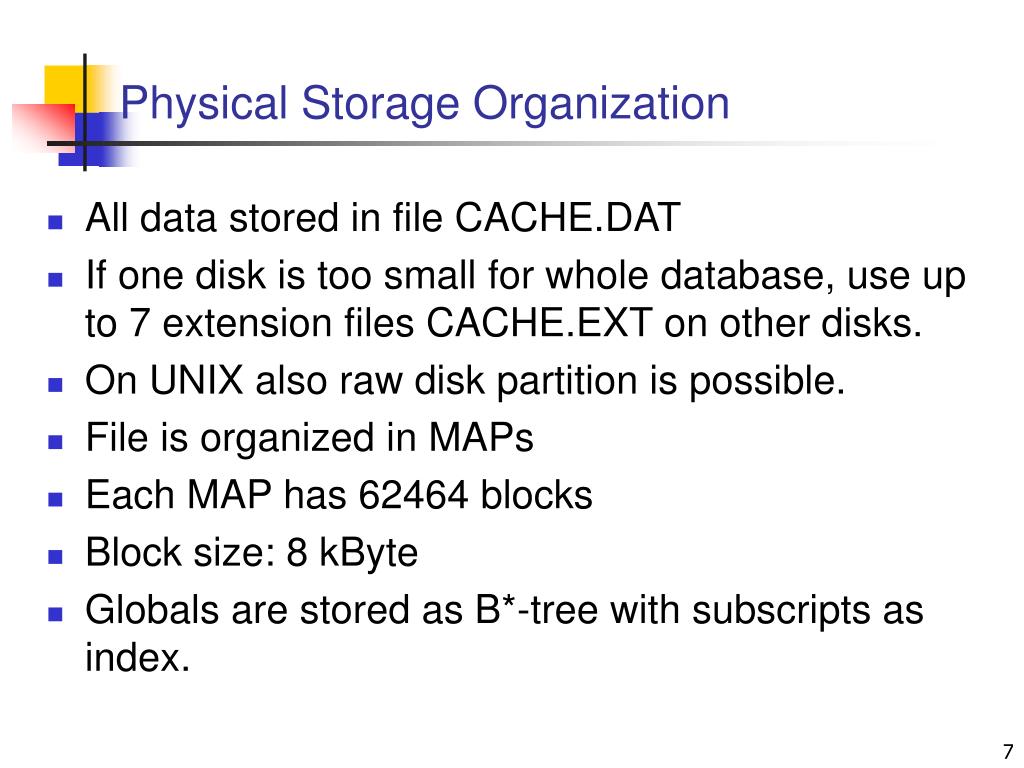
Task: Click the B*-tree text in last bullet
Action: pos(536,610)
